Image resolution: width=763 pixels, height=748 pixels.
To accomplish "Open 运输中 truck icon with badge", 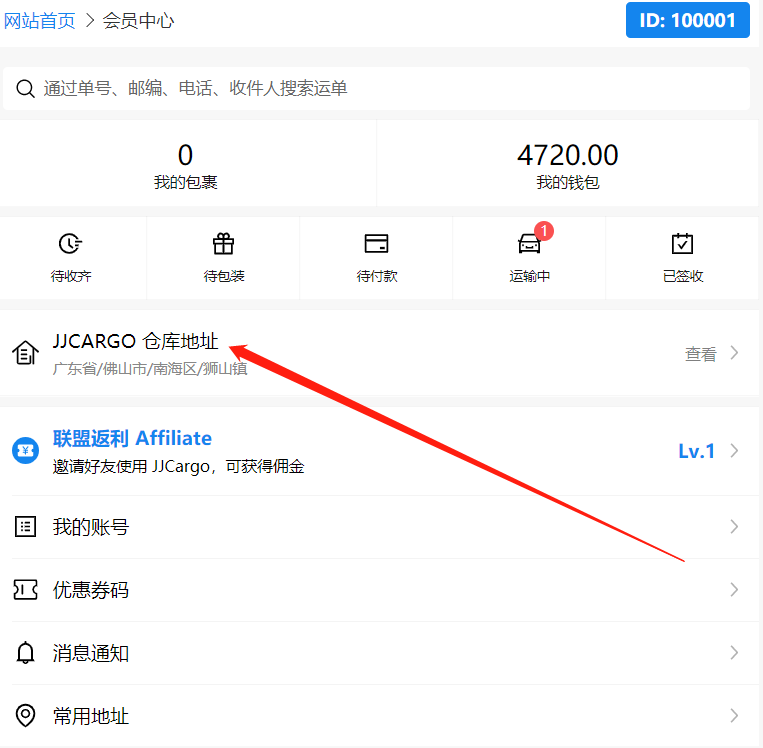I will (x=529, y=243).
